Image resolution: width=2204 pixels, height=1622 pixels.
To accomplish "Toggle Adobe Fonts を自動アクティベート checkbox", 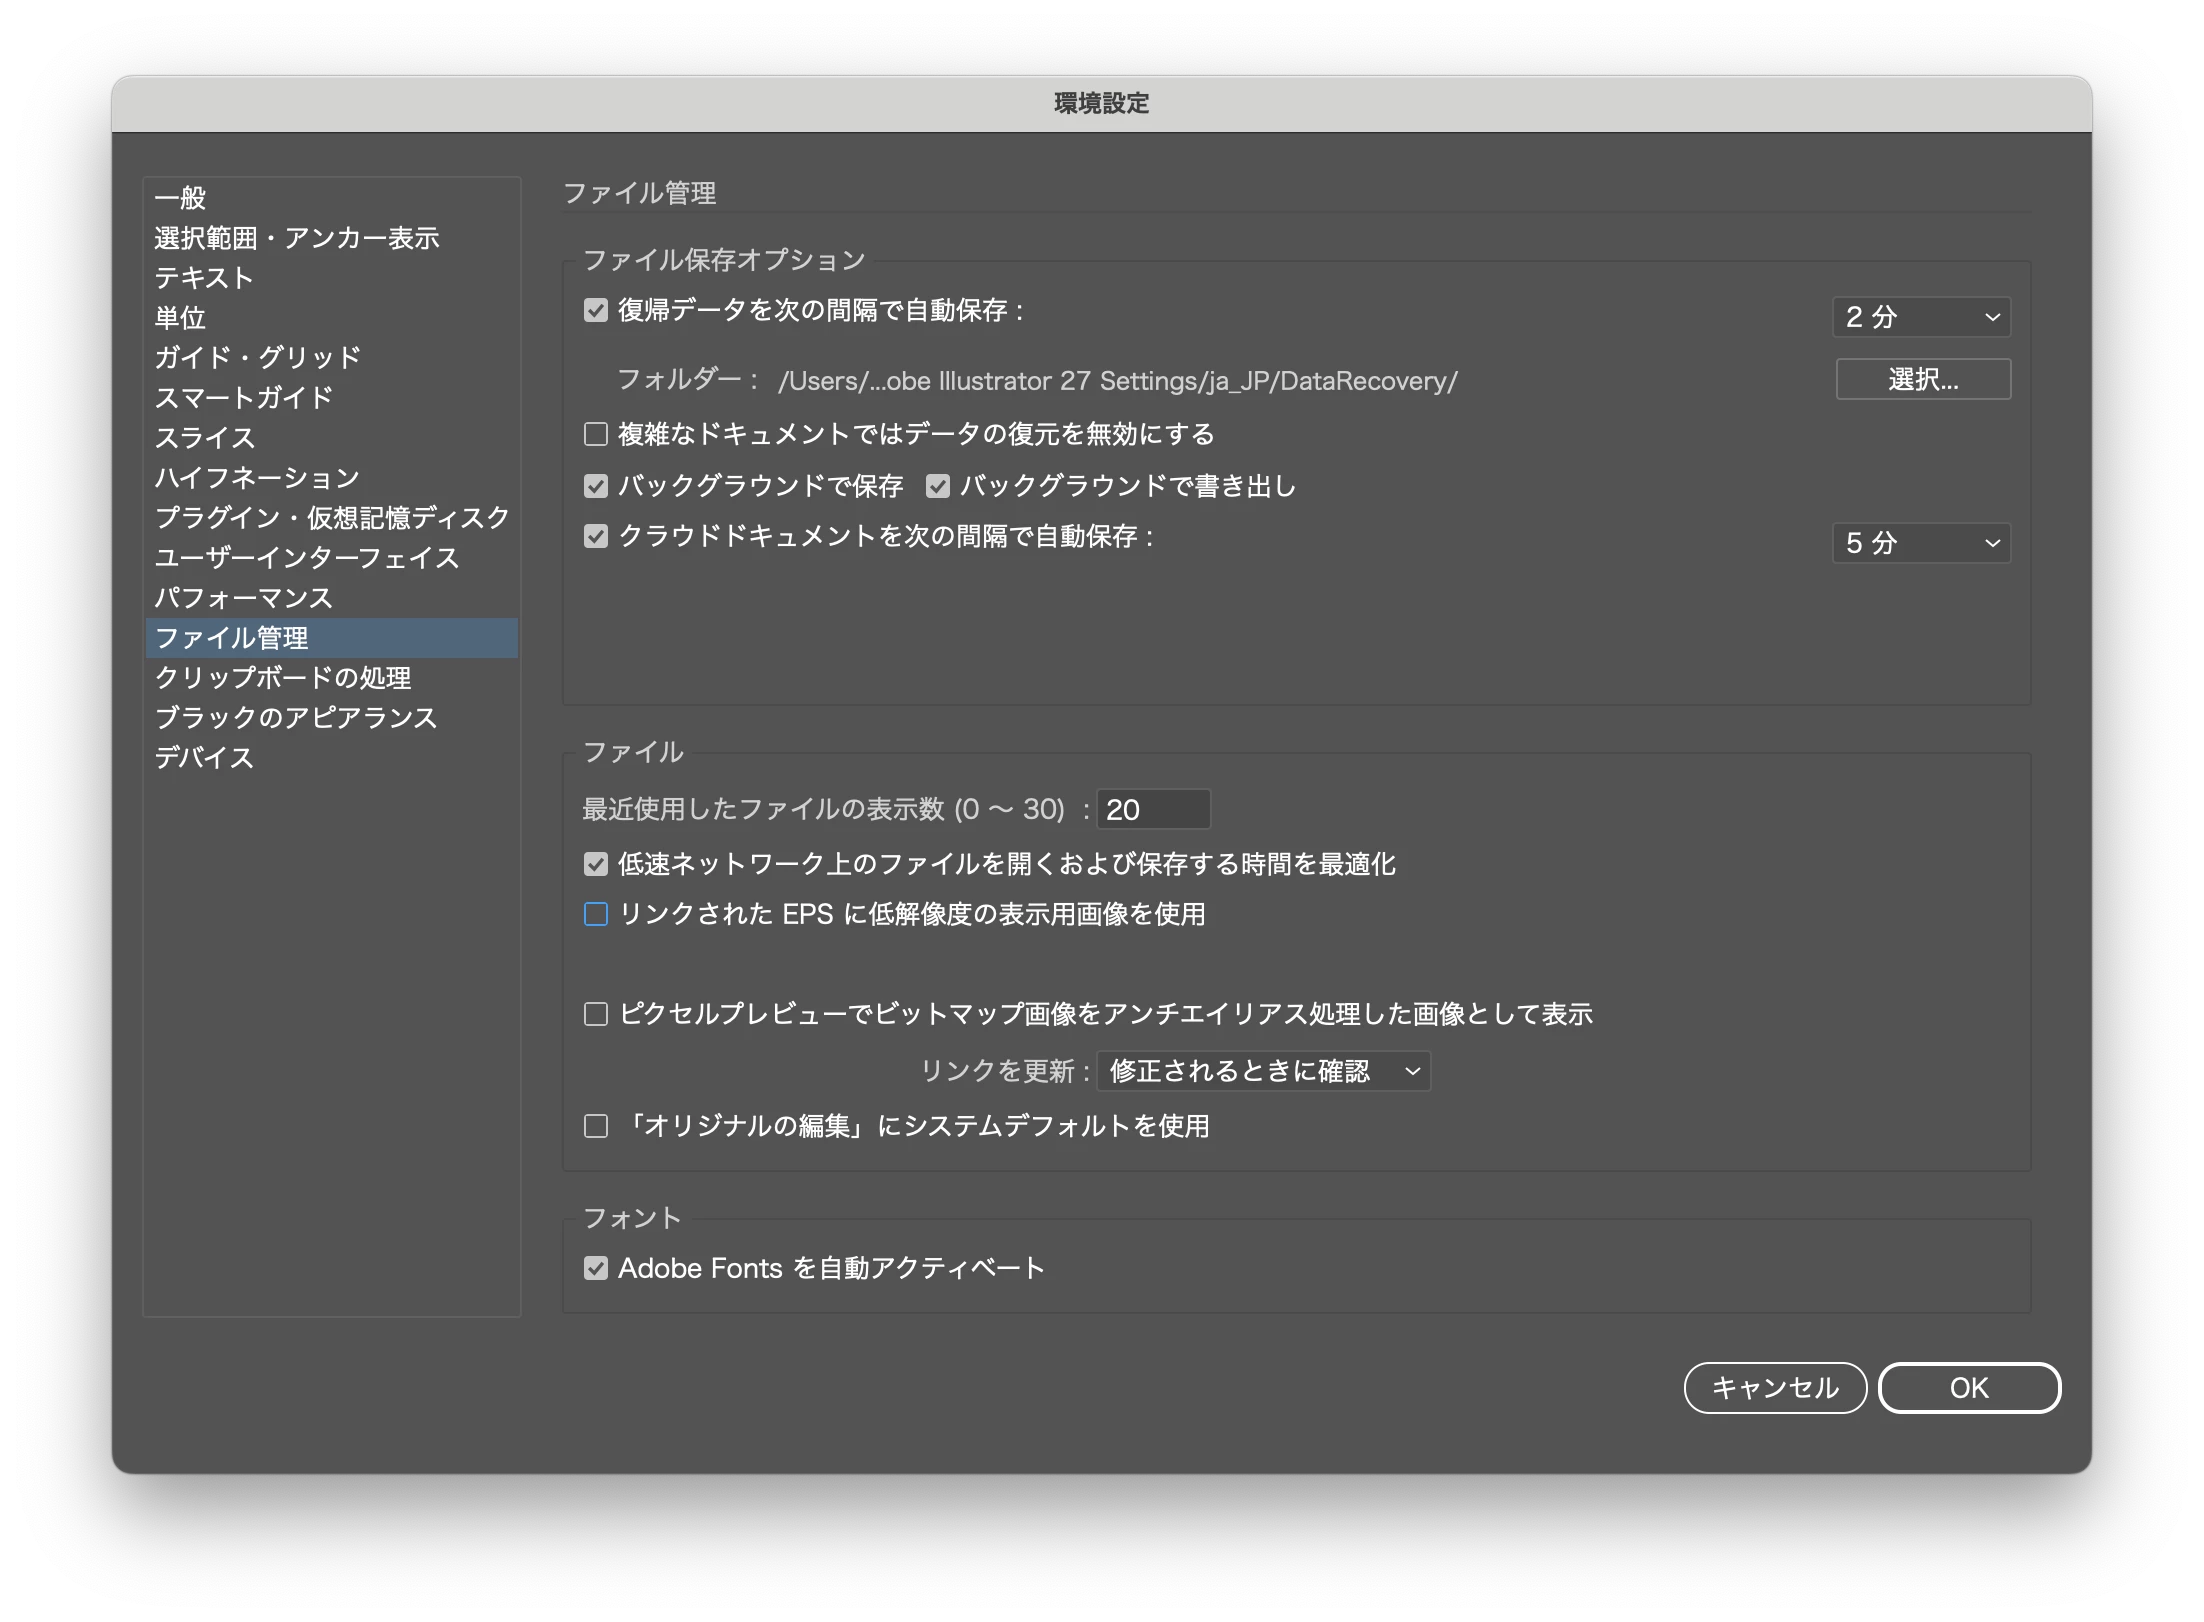I will pos(596,1268).
